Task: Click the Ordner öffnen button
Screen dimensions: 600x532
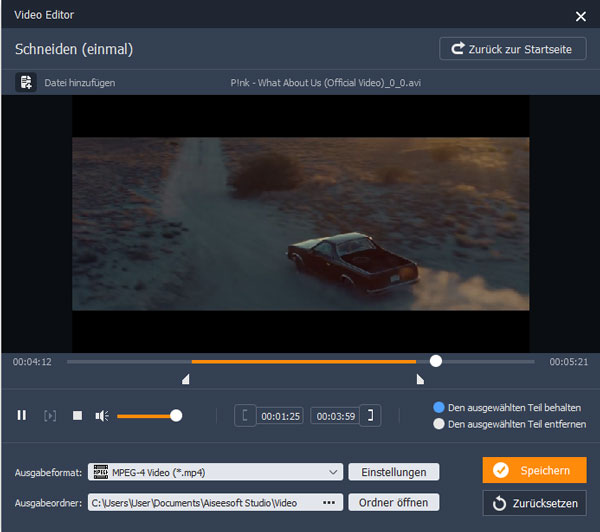Action: coord(394,502)
